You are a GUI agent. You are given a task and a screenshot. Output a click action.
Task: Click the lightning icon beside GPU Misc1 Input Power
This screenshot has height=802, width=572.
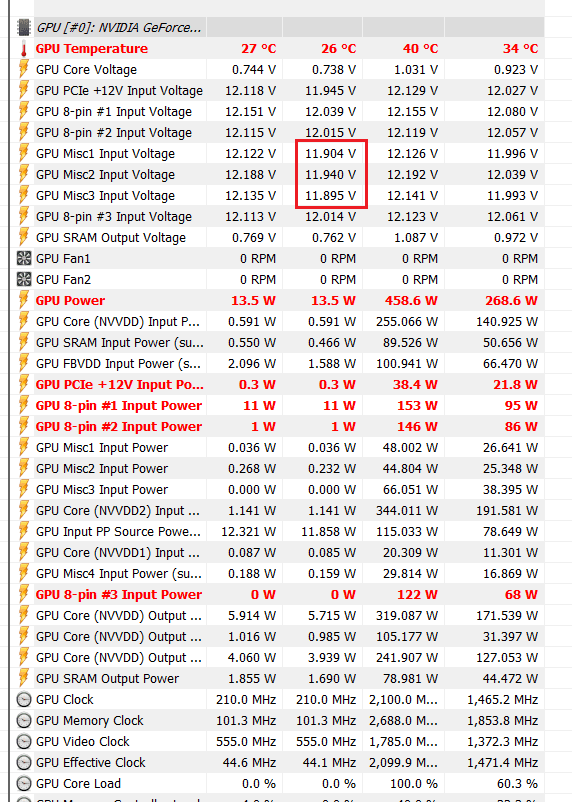pos(24,447)
